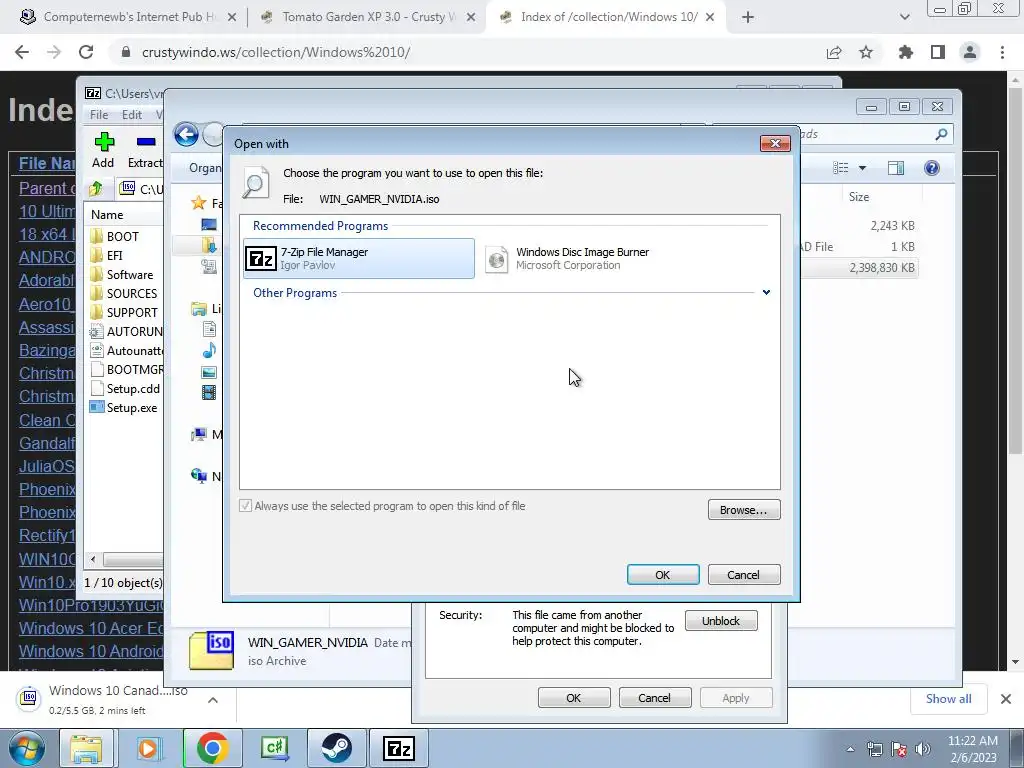Viewport: 1024px width, 768px height.
Task: Click the Unblock button in Properties
Action: [x=721, y=621]
